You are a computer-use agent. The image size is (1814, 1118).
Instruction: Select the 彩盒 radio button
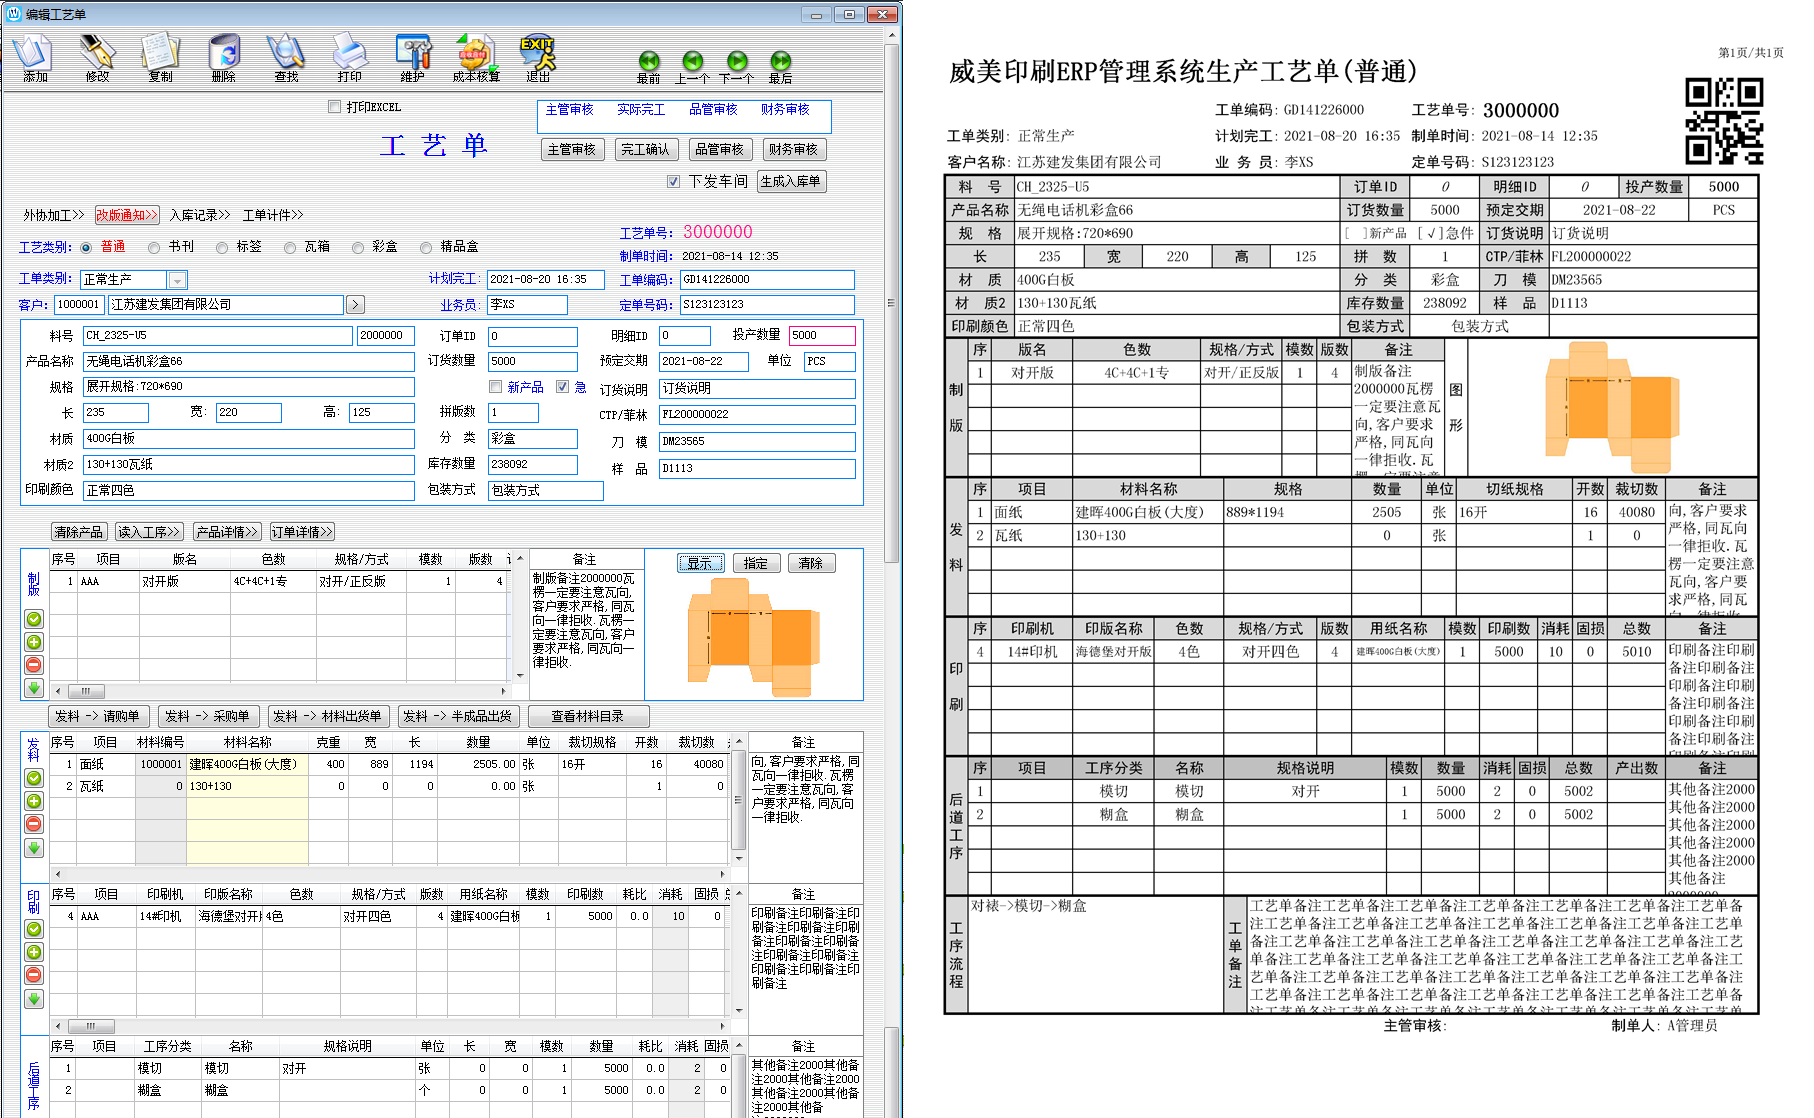(x=358, y=247)
